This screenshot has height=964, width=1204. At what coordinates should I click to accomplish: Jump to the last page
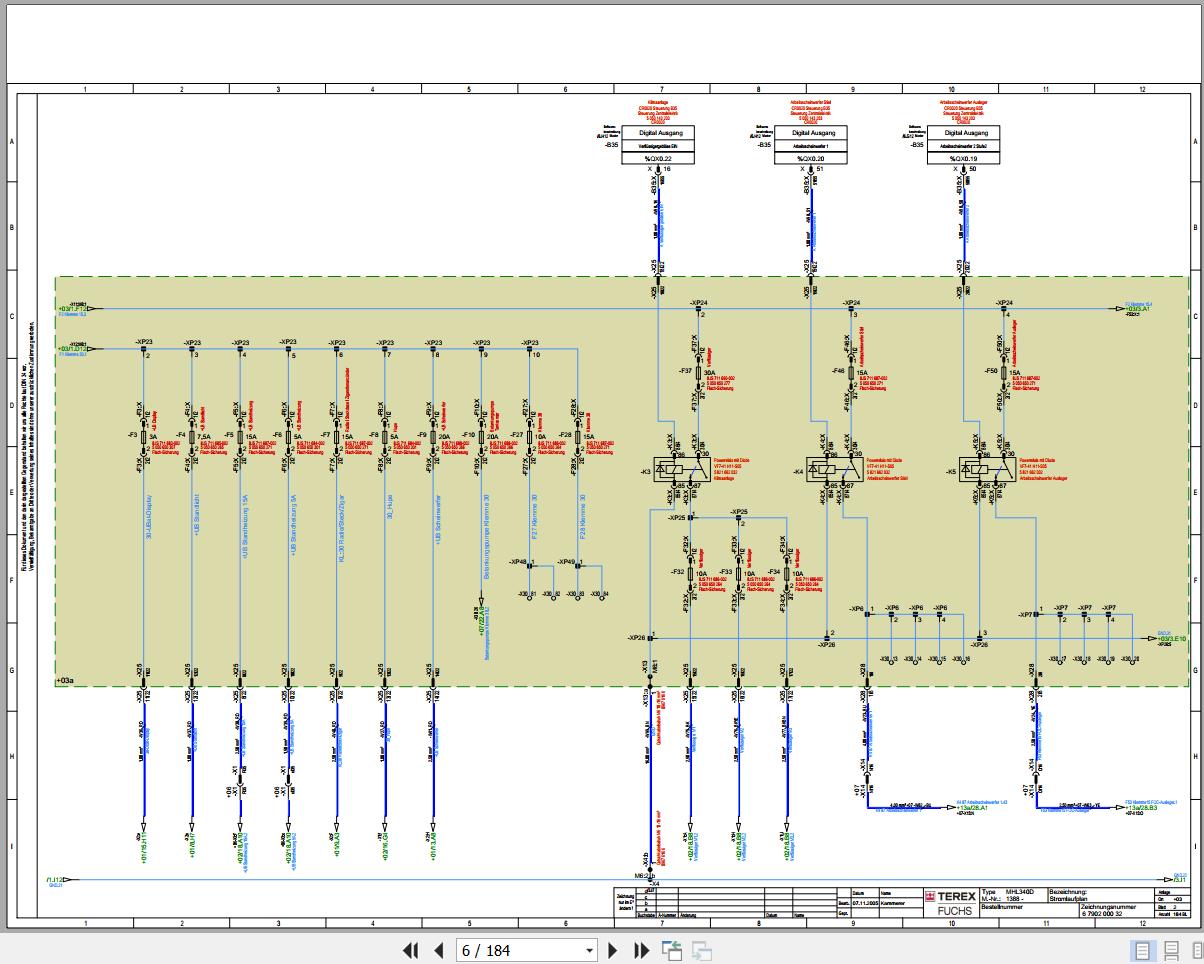(x=642, y=950)
